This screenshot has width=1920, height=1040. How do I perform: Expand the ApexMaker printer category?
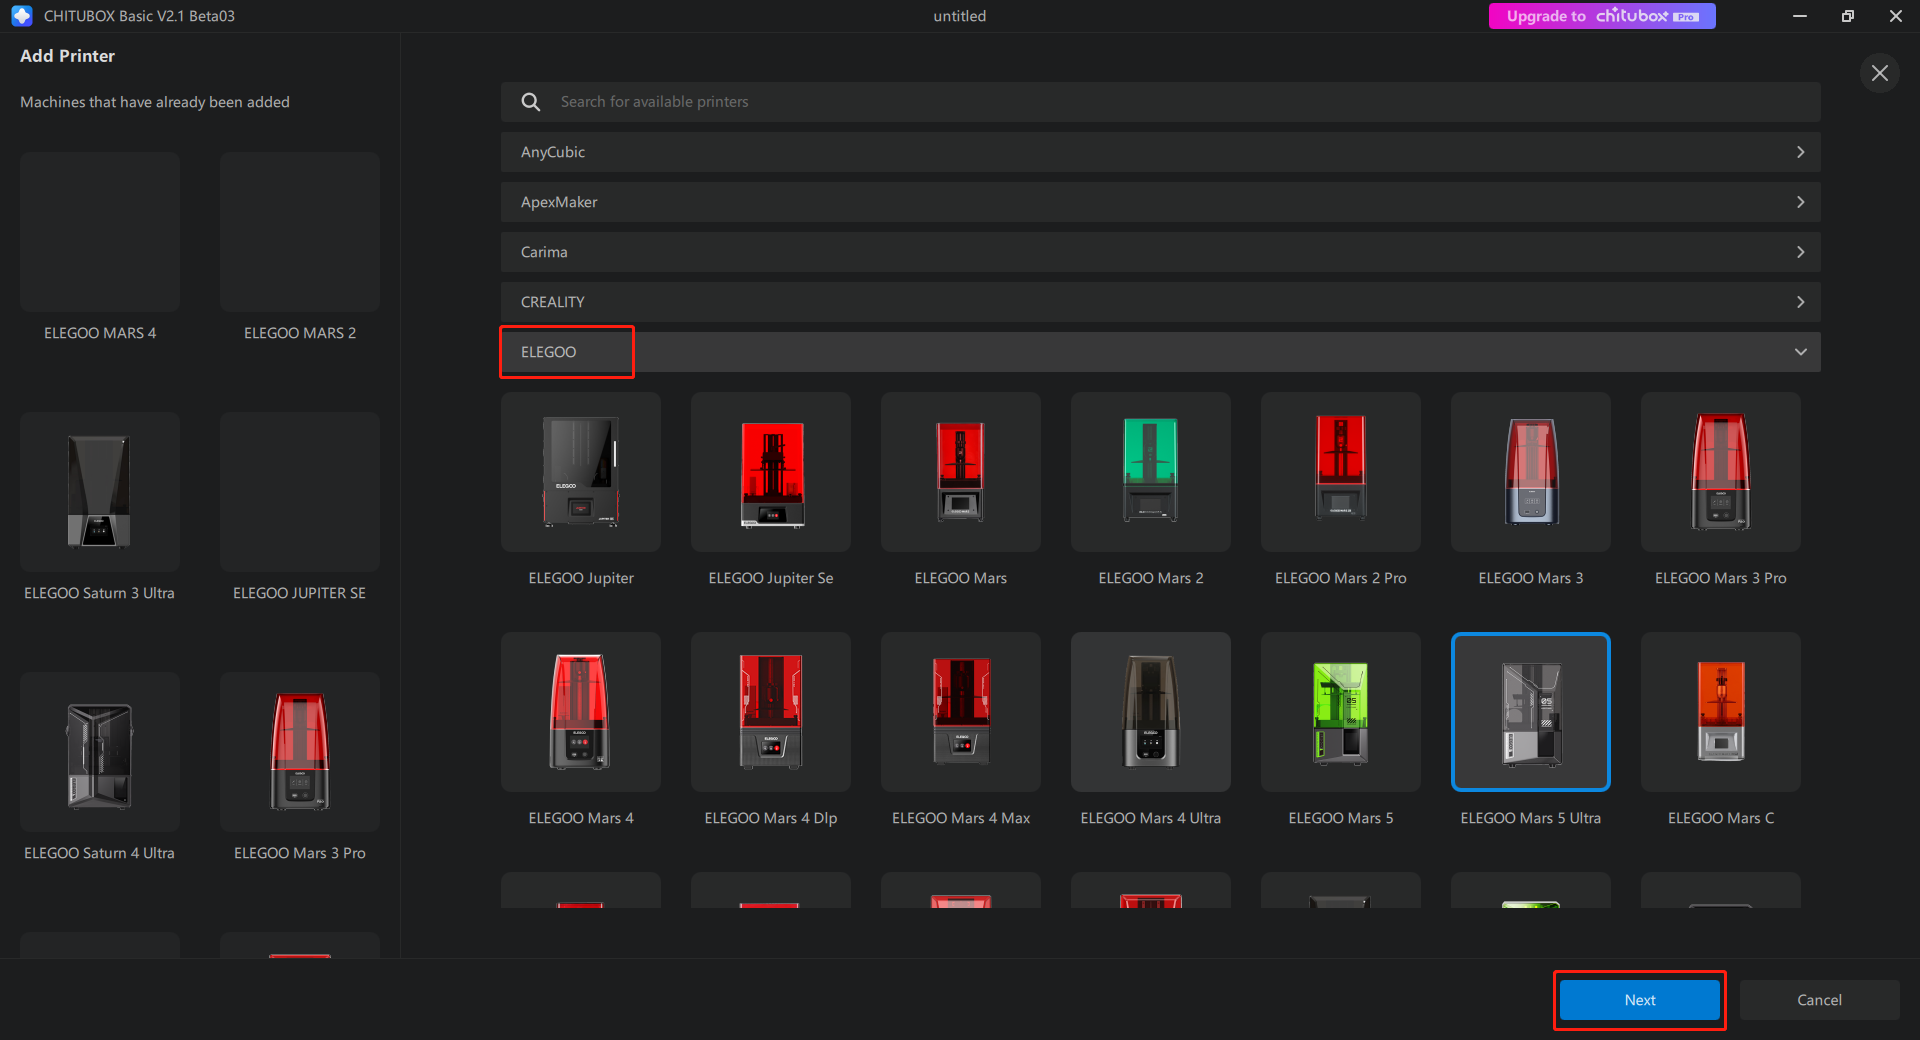click(x=1160, y=202)
